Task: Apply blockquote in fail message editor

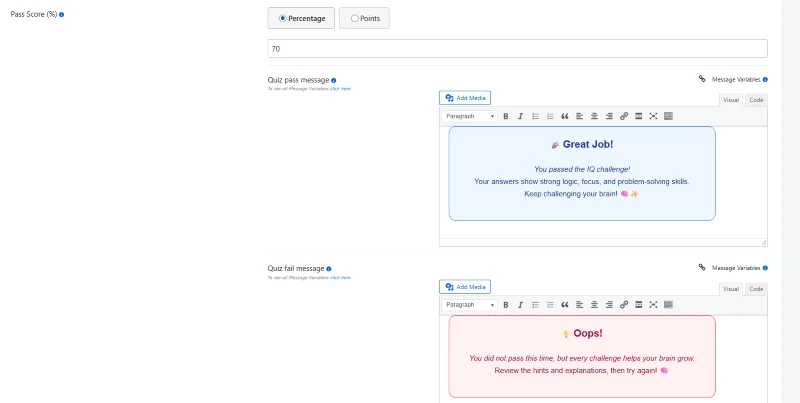Action: point(565,305)
